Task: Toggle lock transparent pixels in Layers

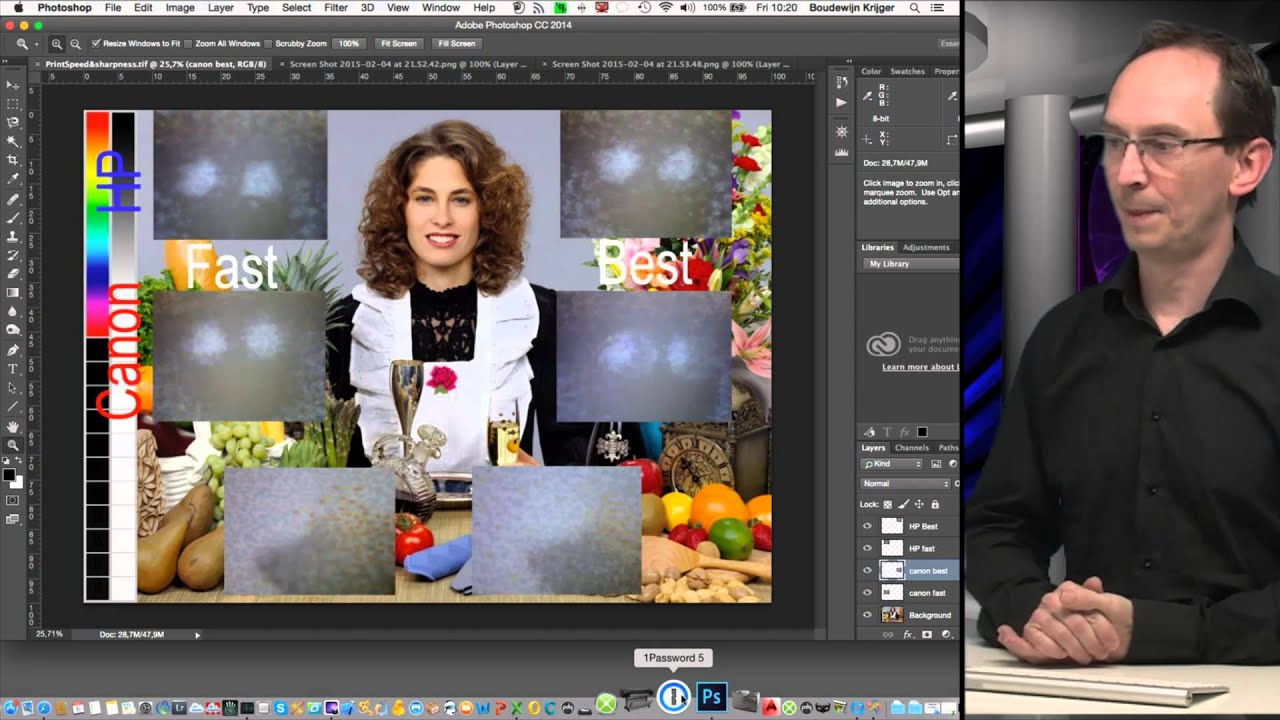Action: coord(888,505)
